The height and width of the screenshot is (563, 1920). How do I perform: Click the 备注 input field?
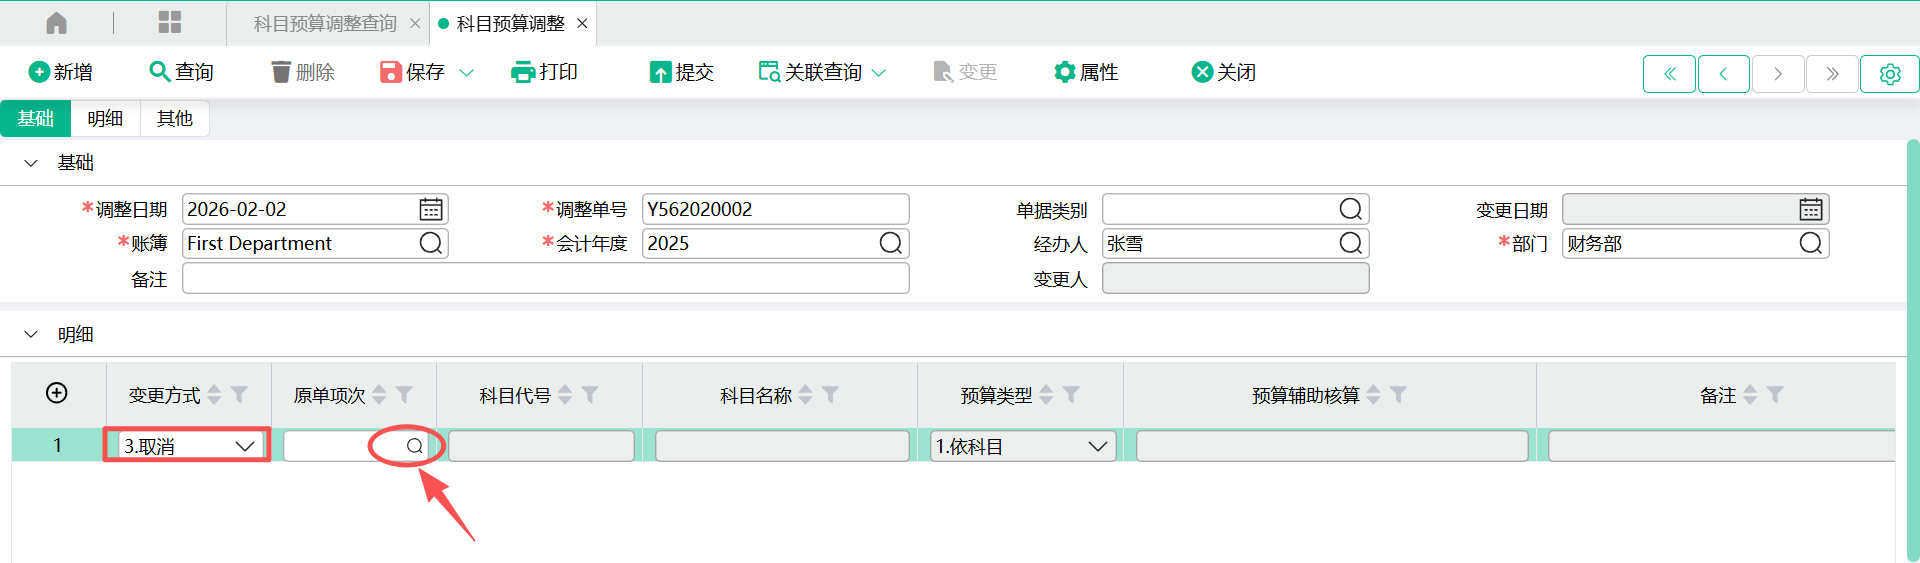(x=545, y=279)
